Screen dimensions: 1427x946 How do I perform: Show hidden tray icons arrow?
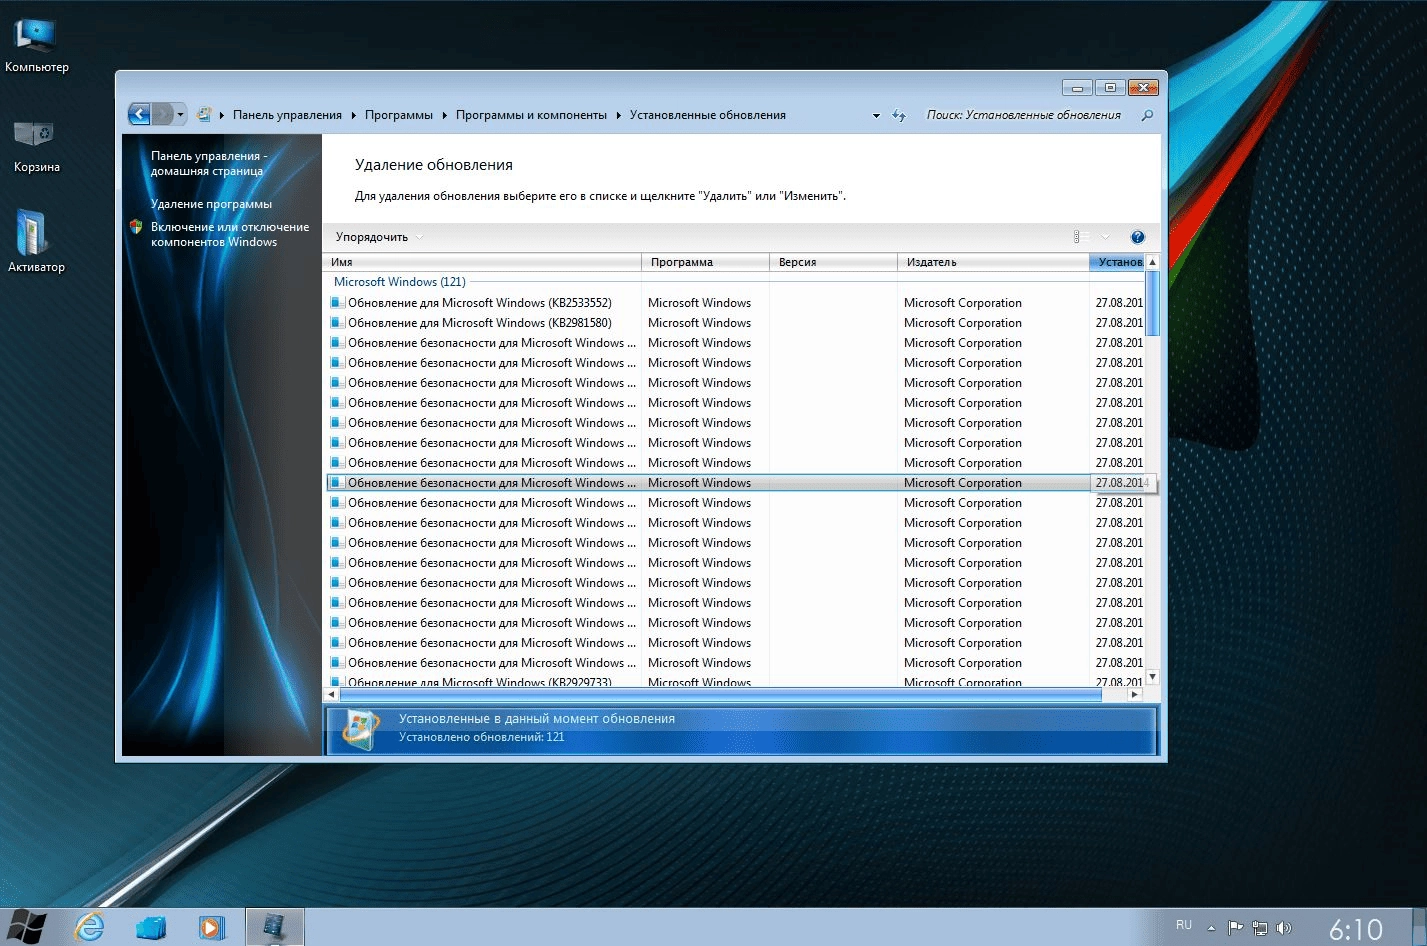pyautogui.click(x=1211, y=928)
